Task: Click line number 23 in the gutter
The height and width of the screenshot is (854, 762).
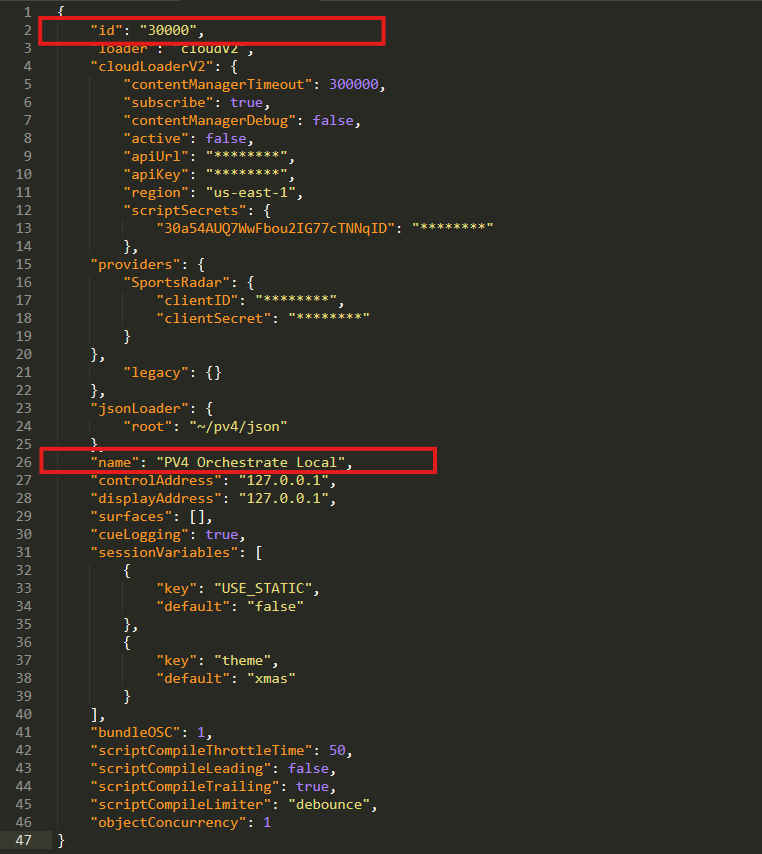Action: pyautogui.click(x=23, y=408)
